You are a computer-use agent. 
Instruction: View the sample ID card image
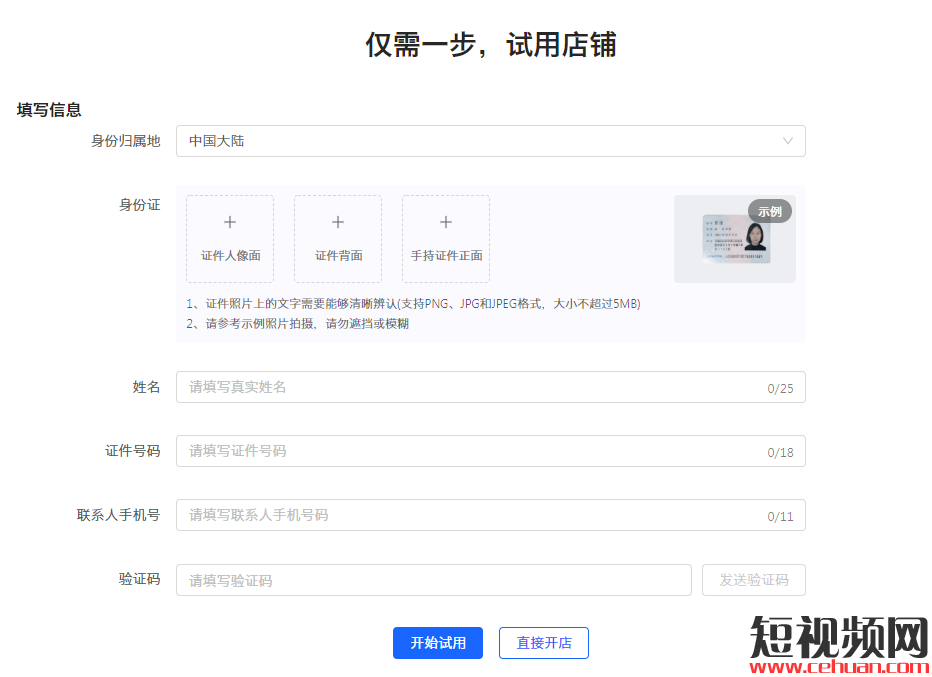tap(736, 240)
